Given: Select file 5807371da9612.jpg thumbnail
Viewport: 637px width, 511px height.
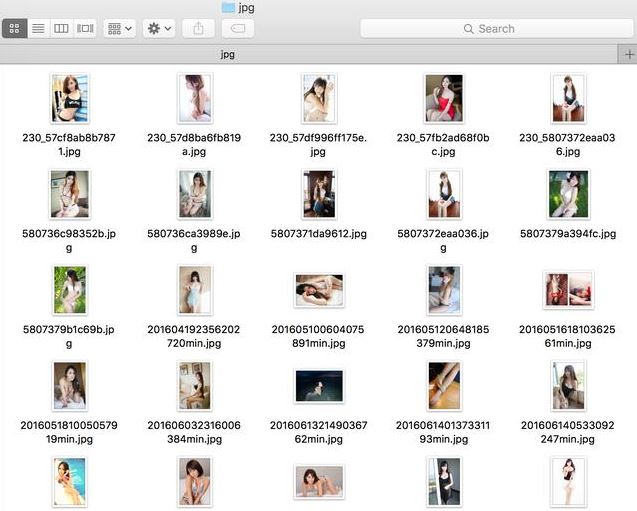Looking at the screenshot, I should (x=319, y=194).
